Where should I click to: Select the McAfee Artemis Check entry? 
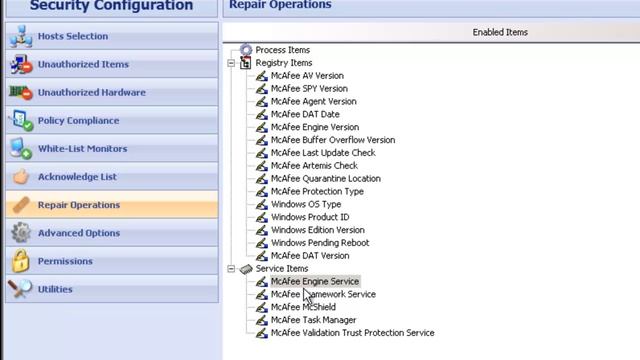pyautogui.click(x=314, y=166)
